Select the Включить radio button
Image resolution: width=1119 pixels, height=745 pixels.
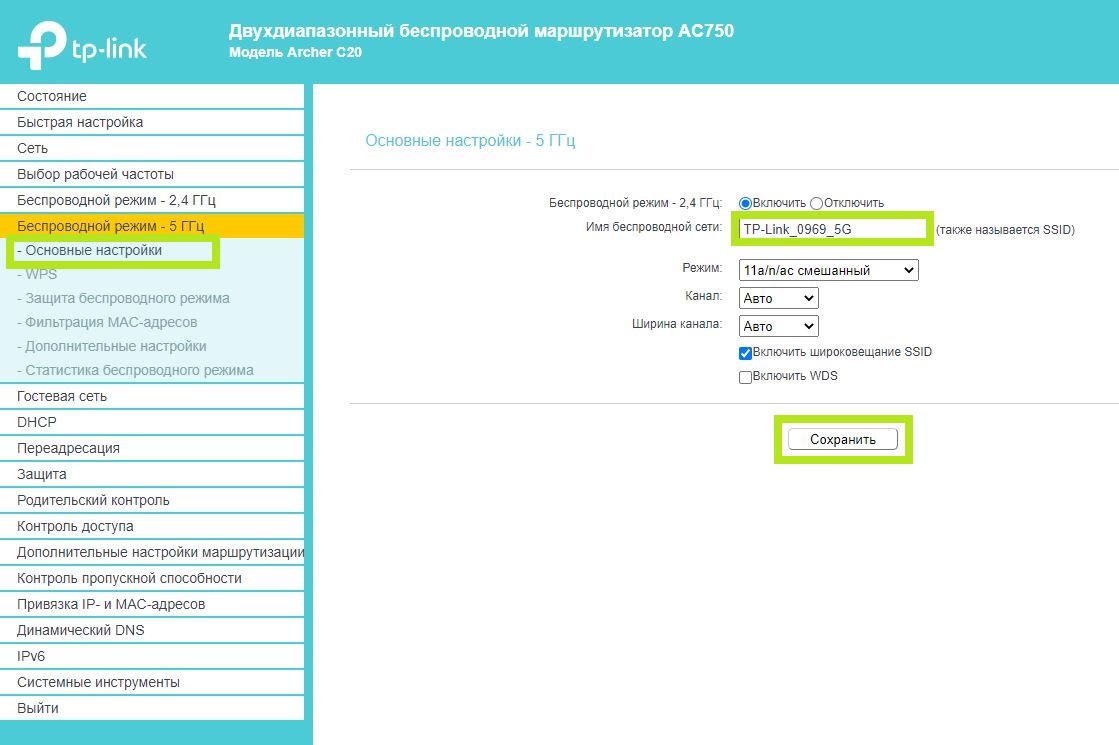[745, 203]
